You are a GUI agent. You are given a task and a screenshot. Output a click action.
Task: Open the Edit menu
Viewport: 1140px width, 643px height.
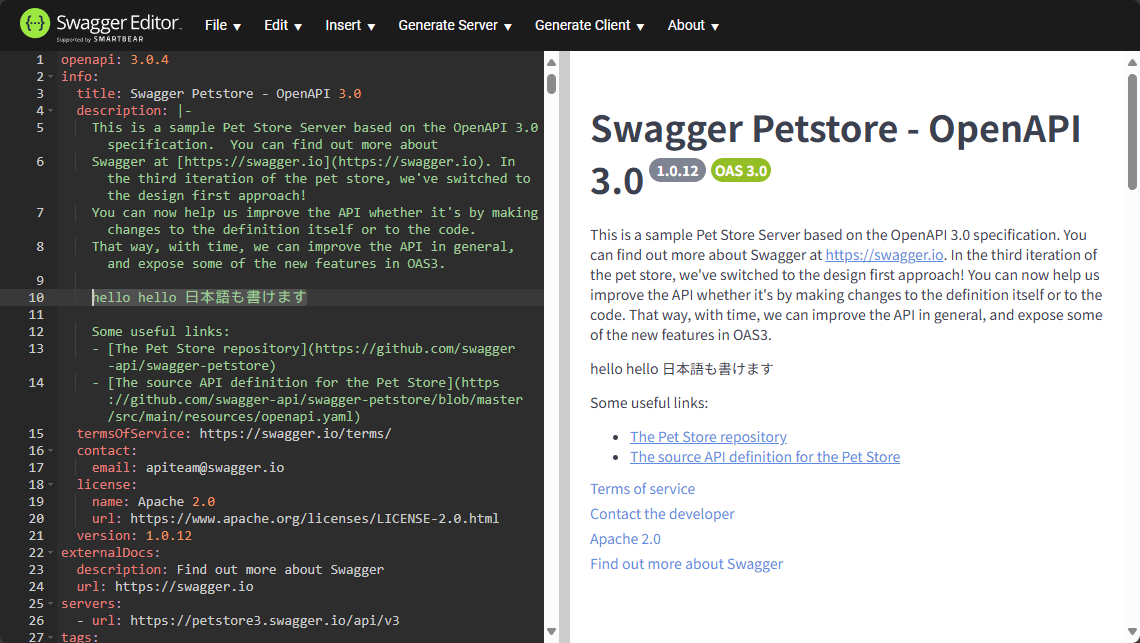click(282, 25)
